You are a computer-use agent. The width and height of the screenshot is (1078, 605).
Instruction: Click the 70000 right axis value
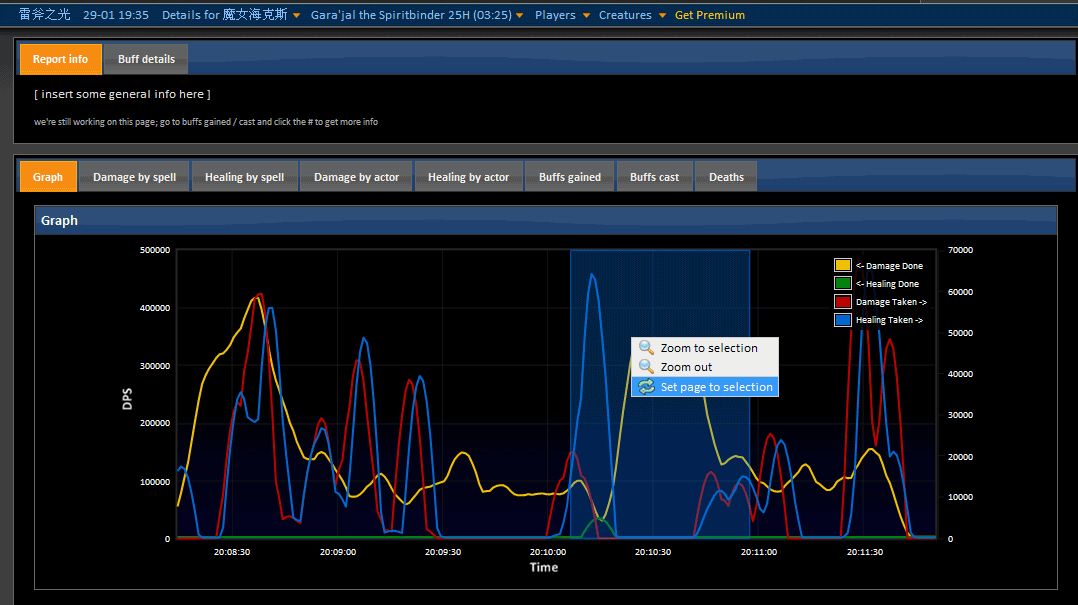(x=960, y=250)
